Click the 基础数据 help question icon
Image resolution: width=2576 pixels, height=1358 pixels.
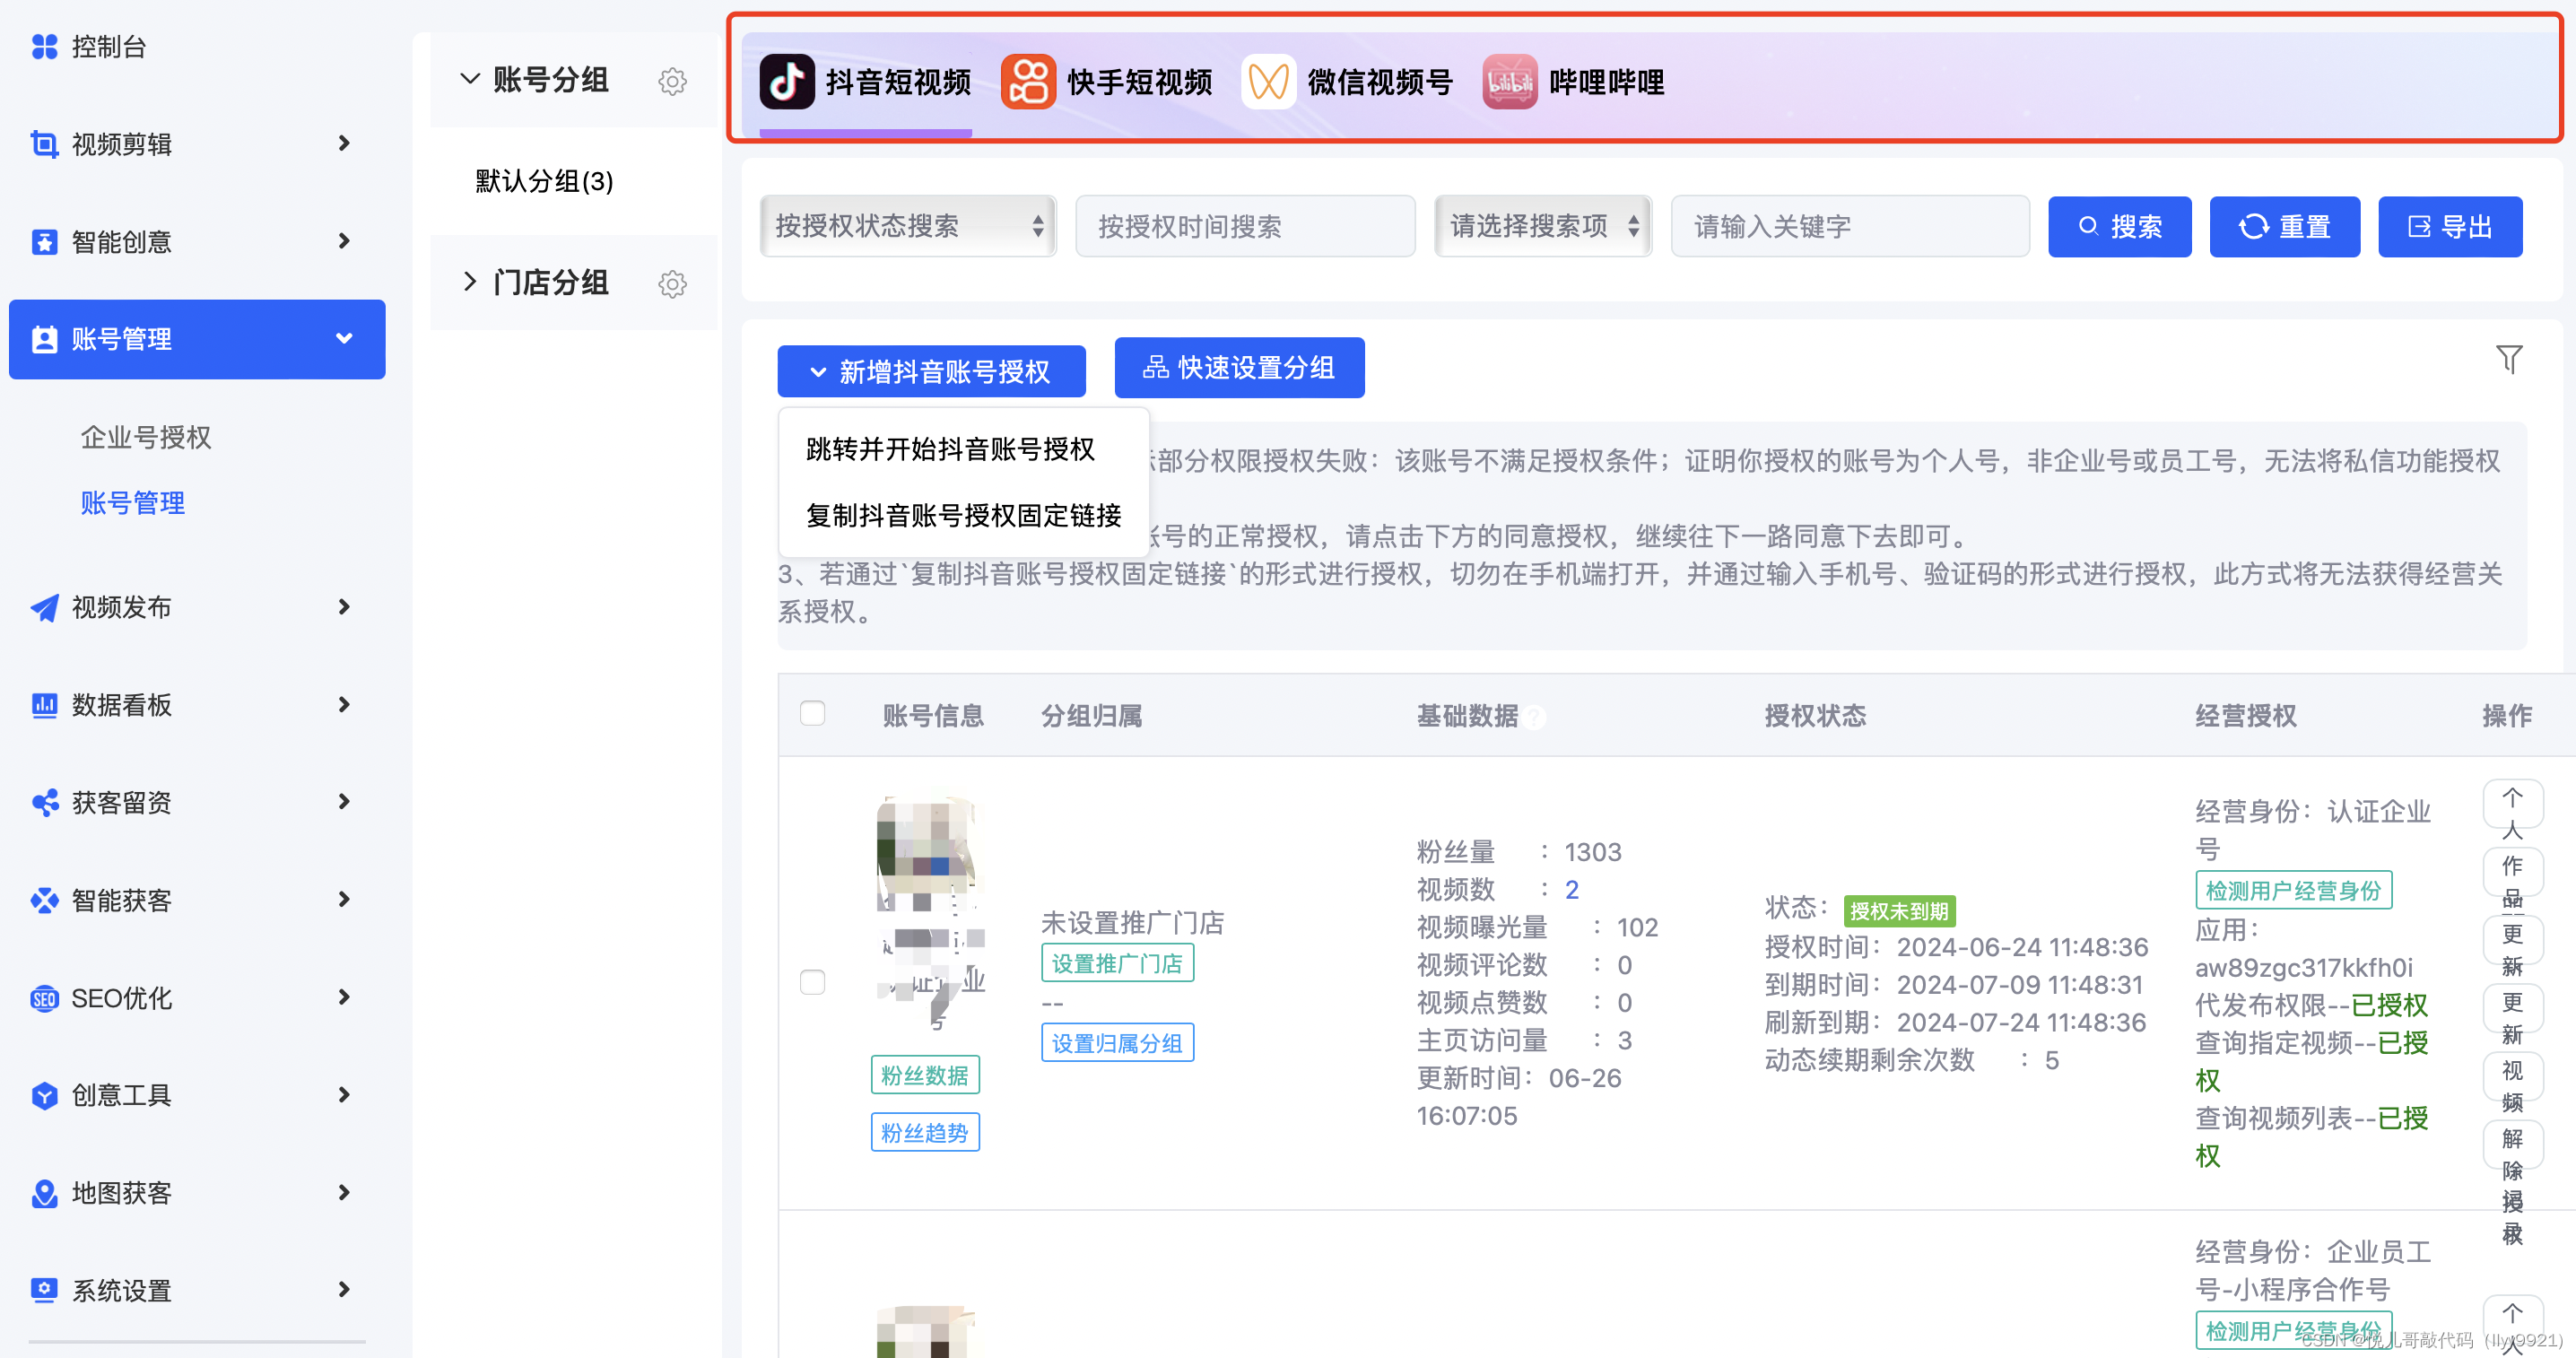coord(1534,717)
